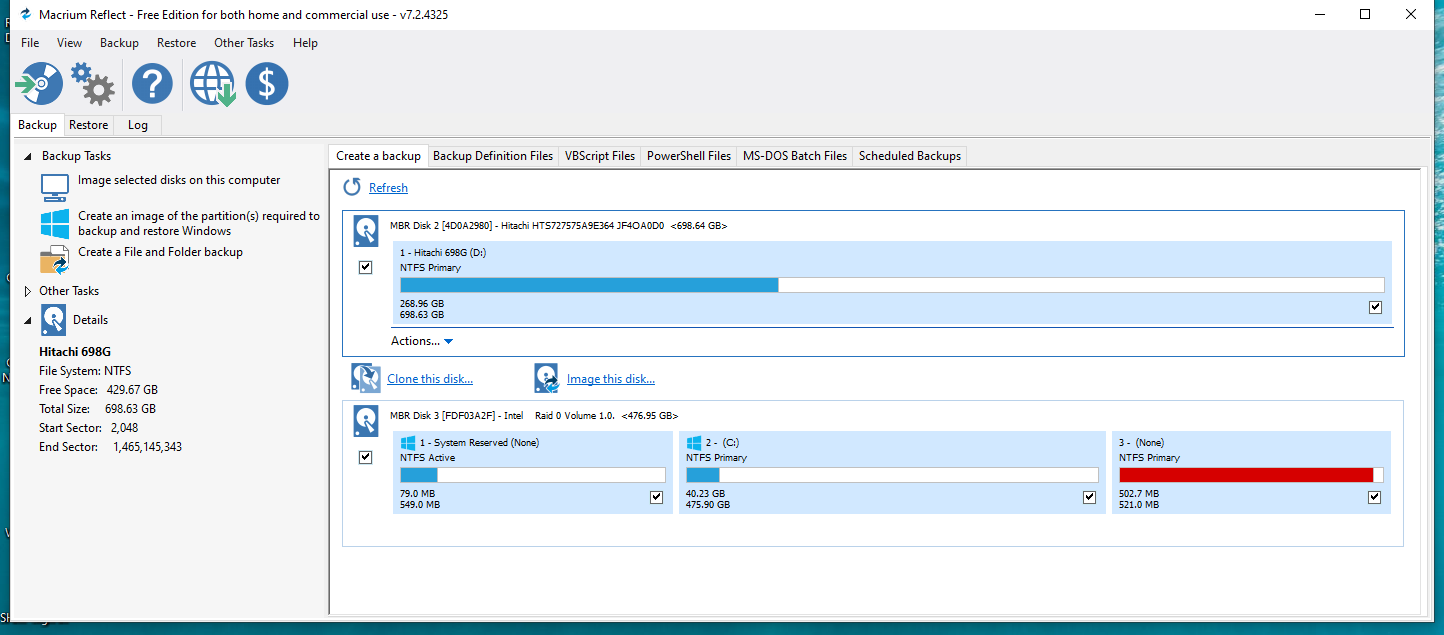Open the Backup menu

tap(119, 43)
